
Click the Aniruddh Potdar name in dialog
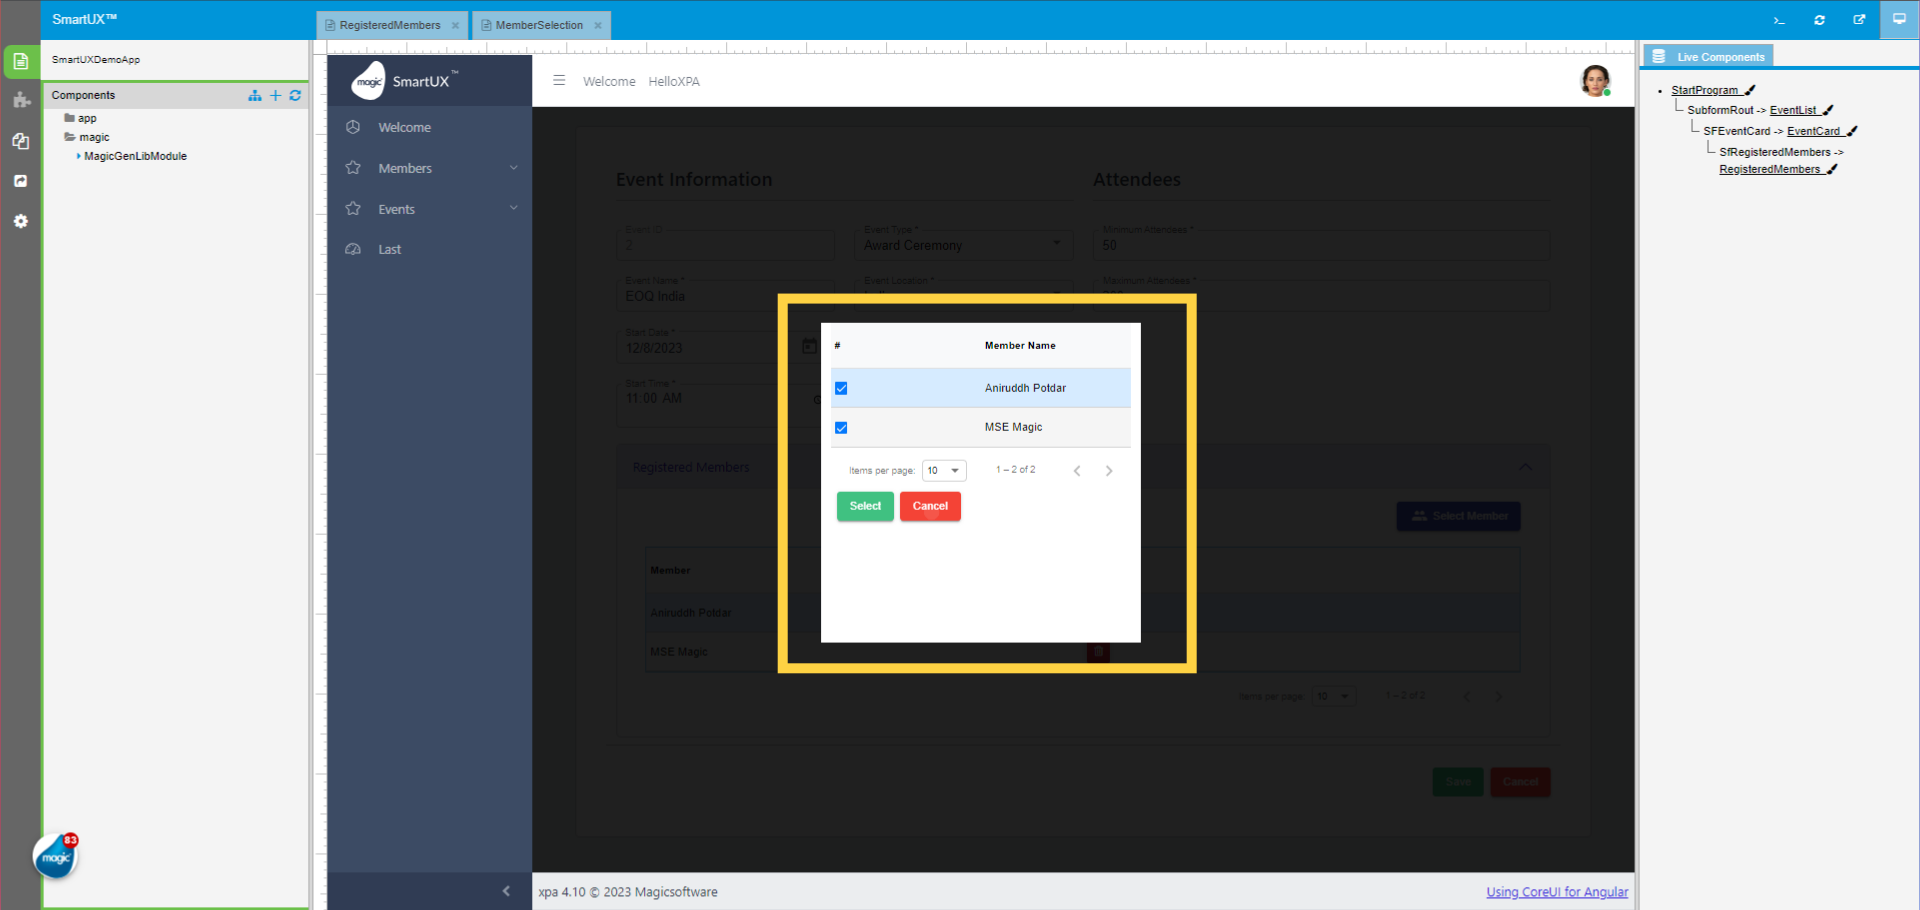coord(1025,388)
